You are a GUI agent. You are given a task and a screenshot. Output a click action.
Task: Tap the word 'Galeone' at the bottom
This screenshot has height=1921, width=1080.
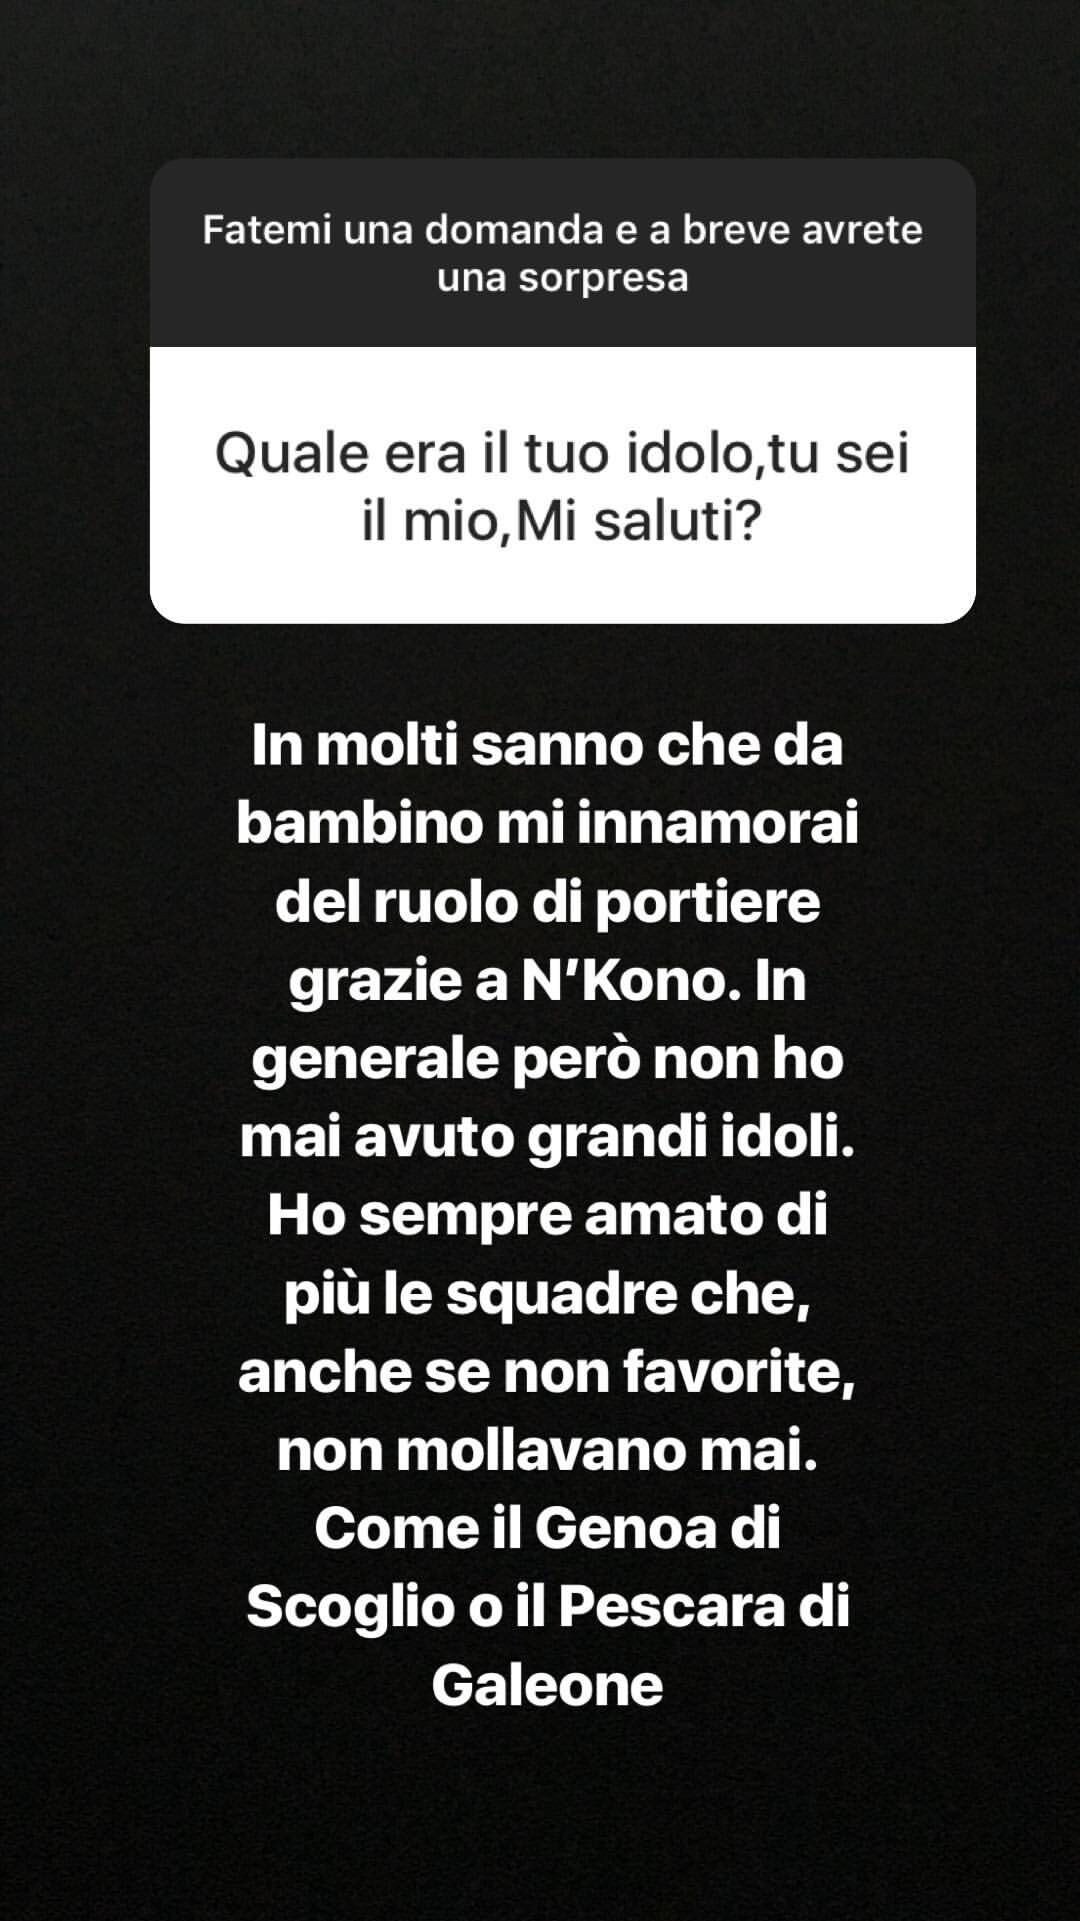pos(547,1684)
